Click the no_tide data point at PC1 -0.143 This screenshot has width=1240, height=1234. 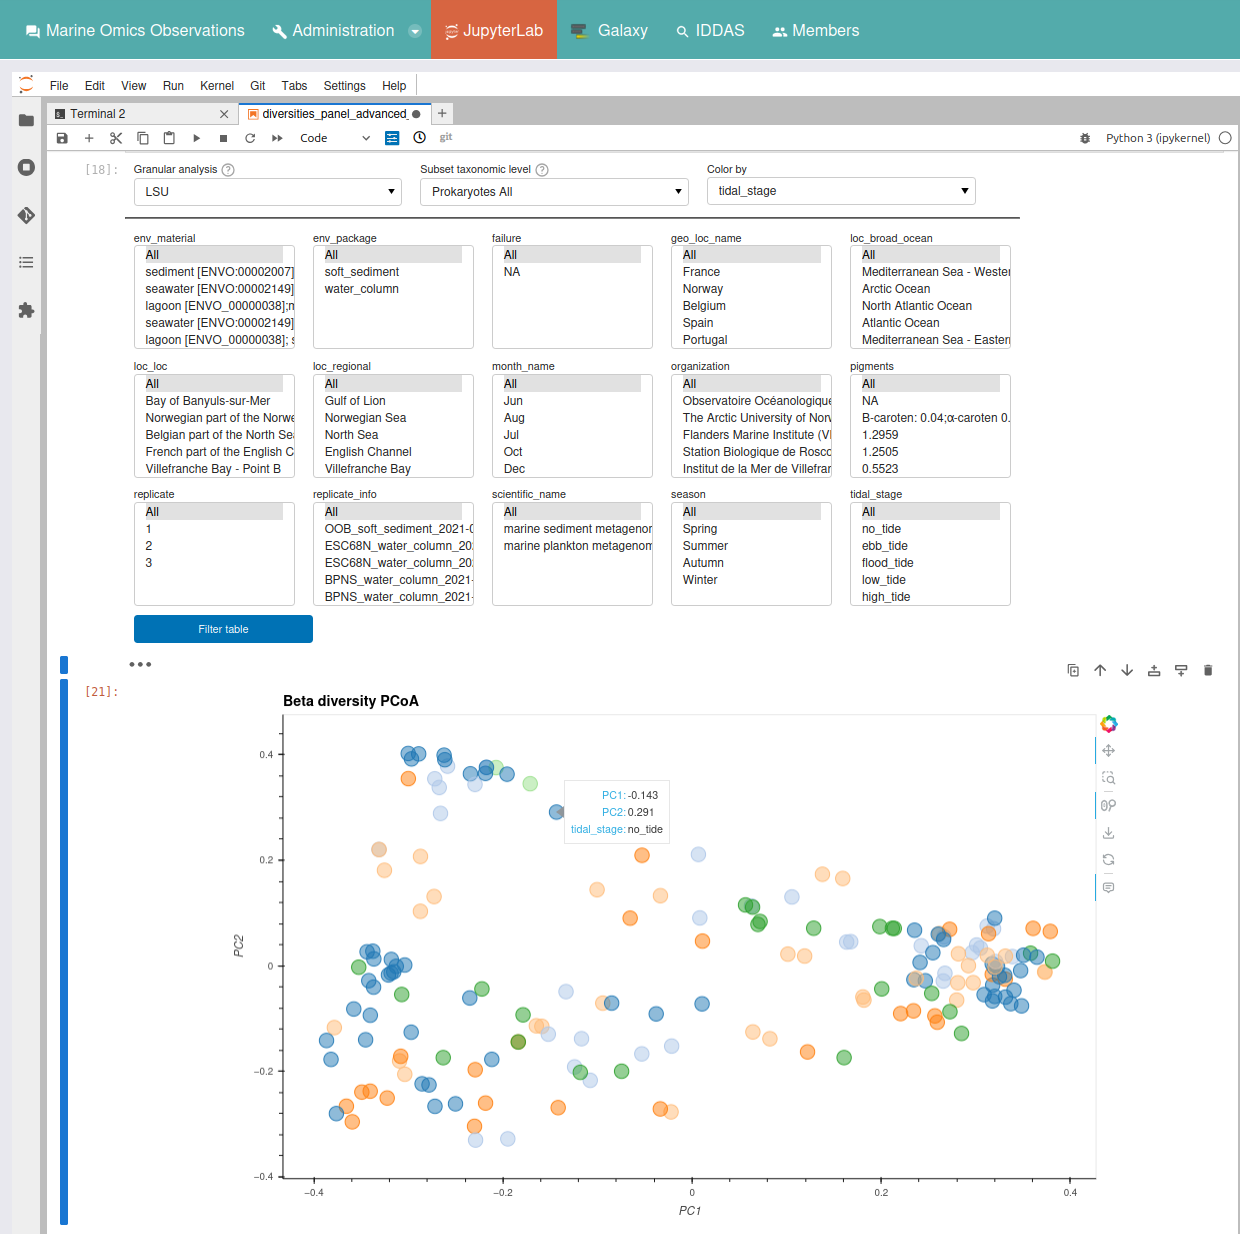coord(556,812)
